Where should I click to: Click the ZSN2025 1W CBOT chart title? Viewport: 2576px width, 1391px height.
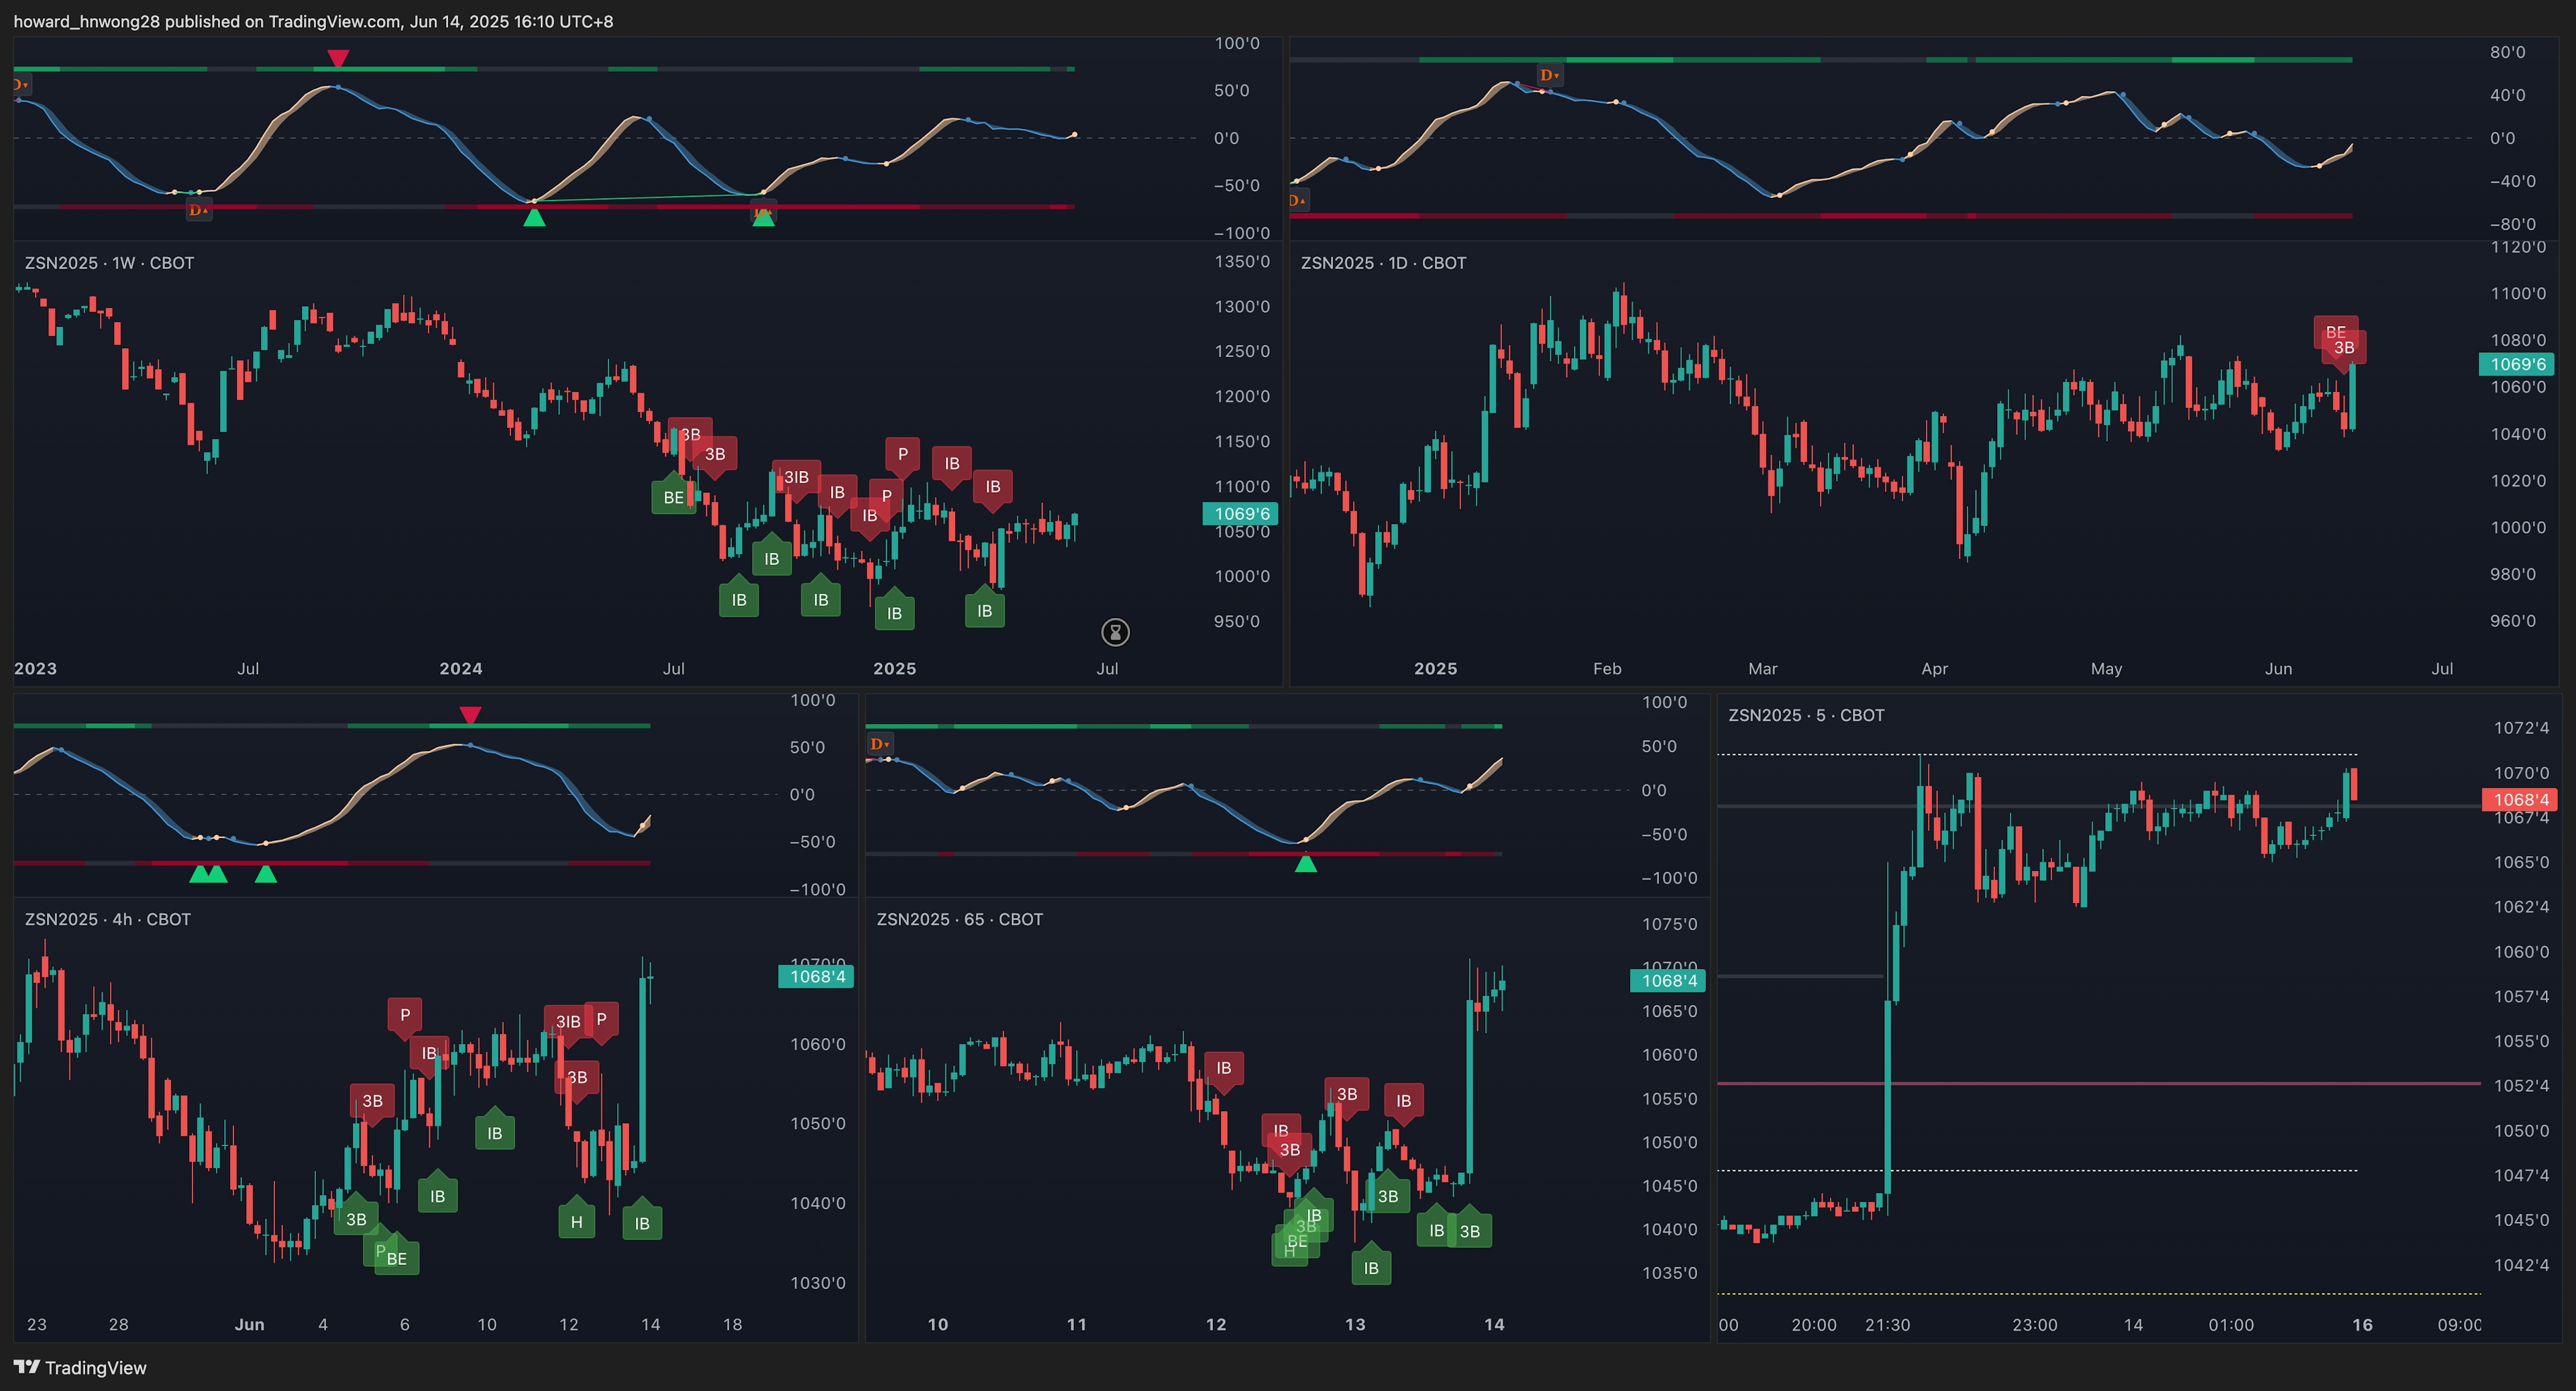[109, 263]
